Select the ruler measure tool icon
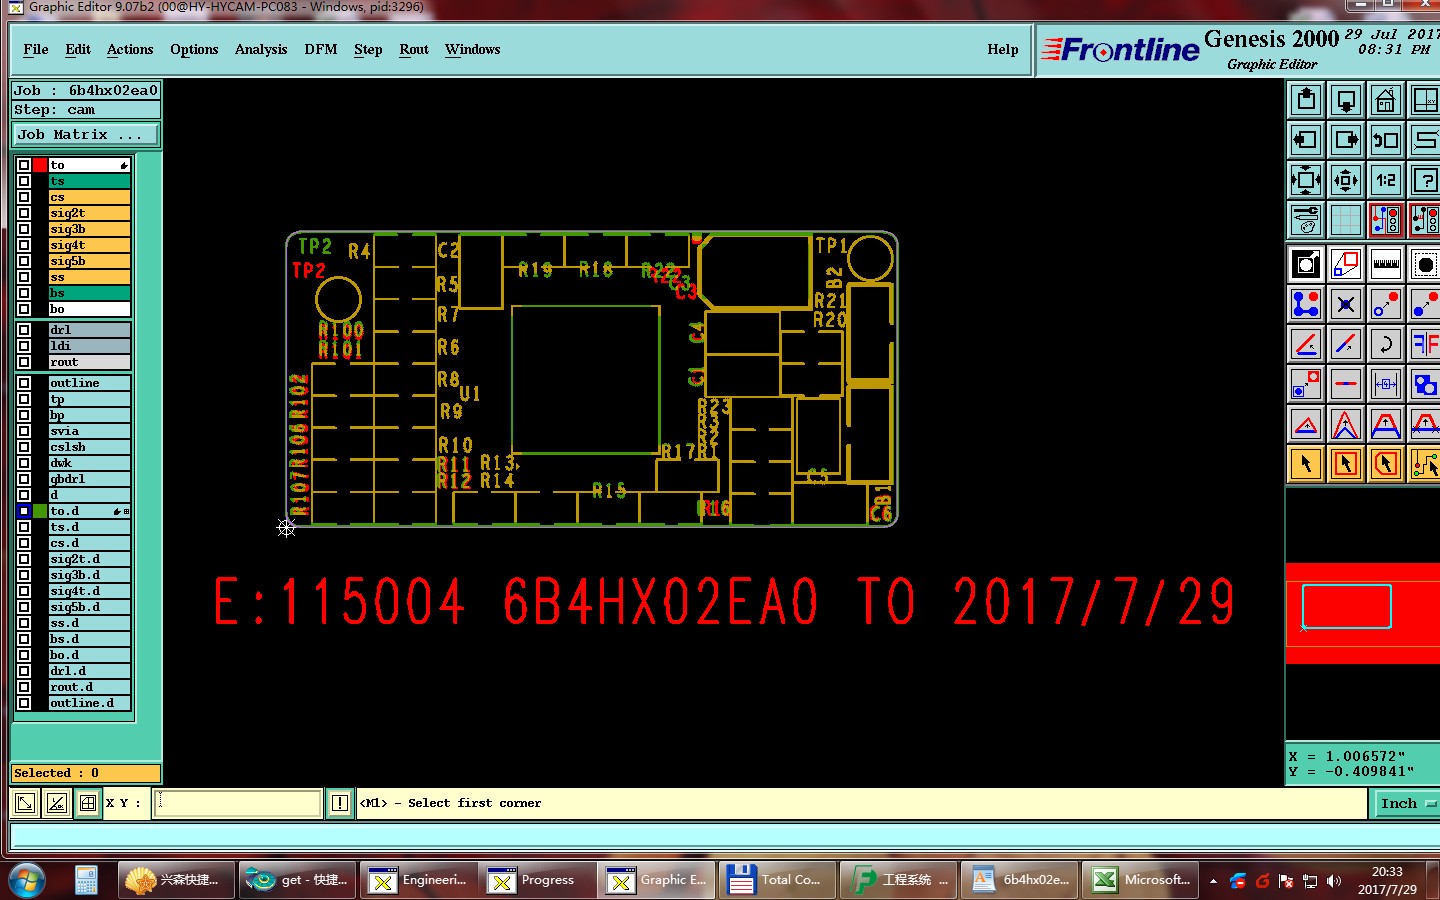 click(1386, 264)
